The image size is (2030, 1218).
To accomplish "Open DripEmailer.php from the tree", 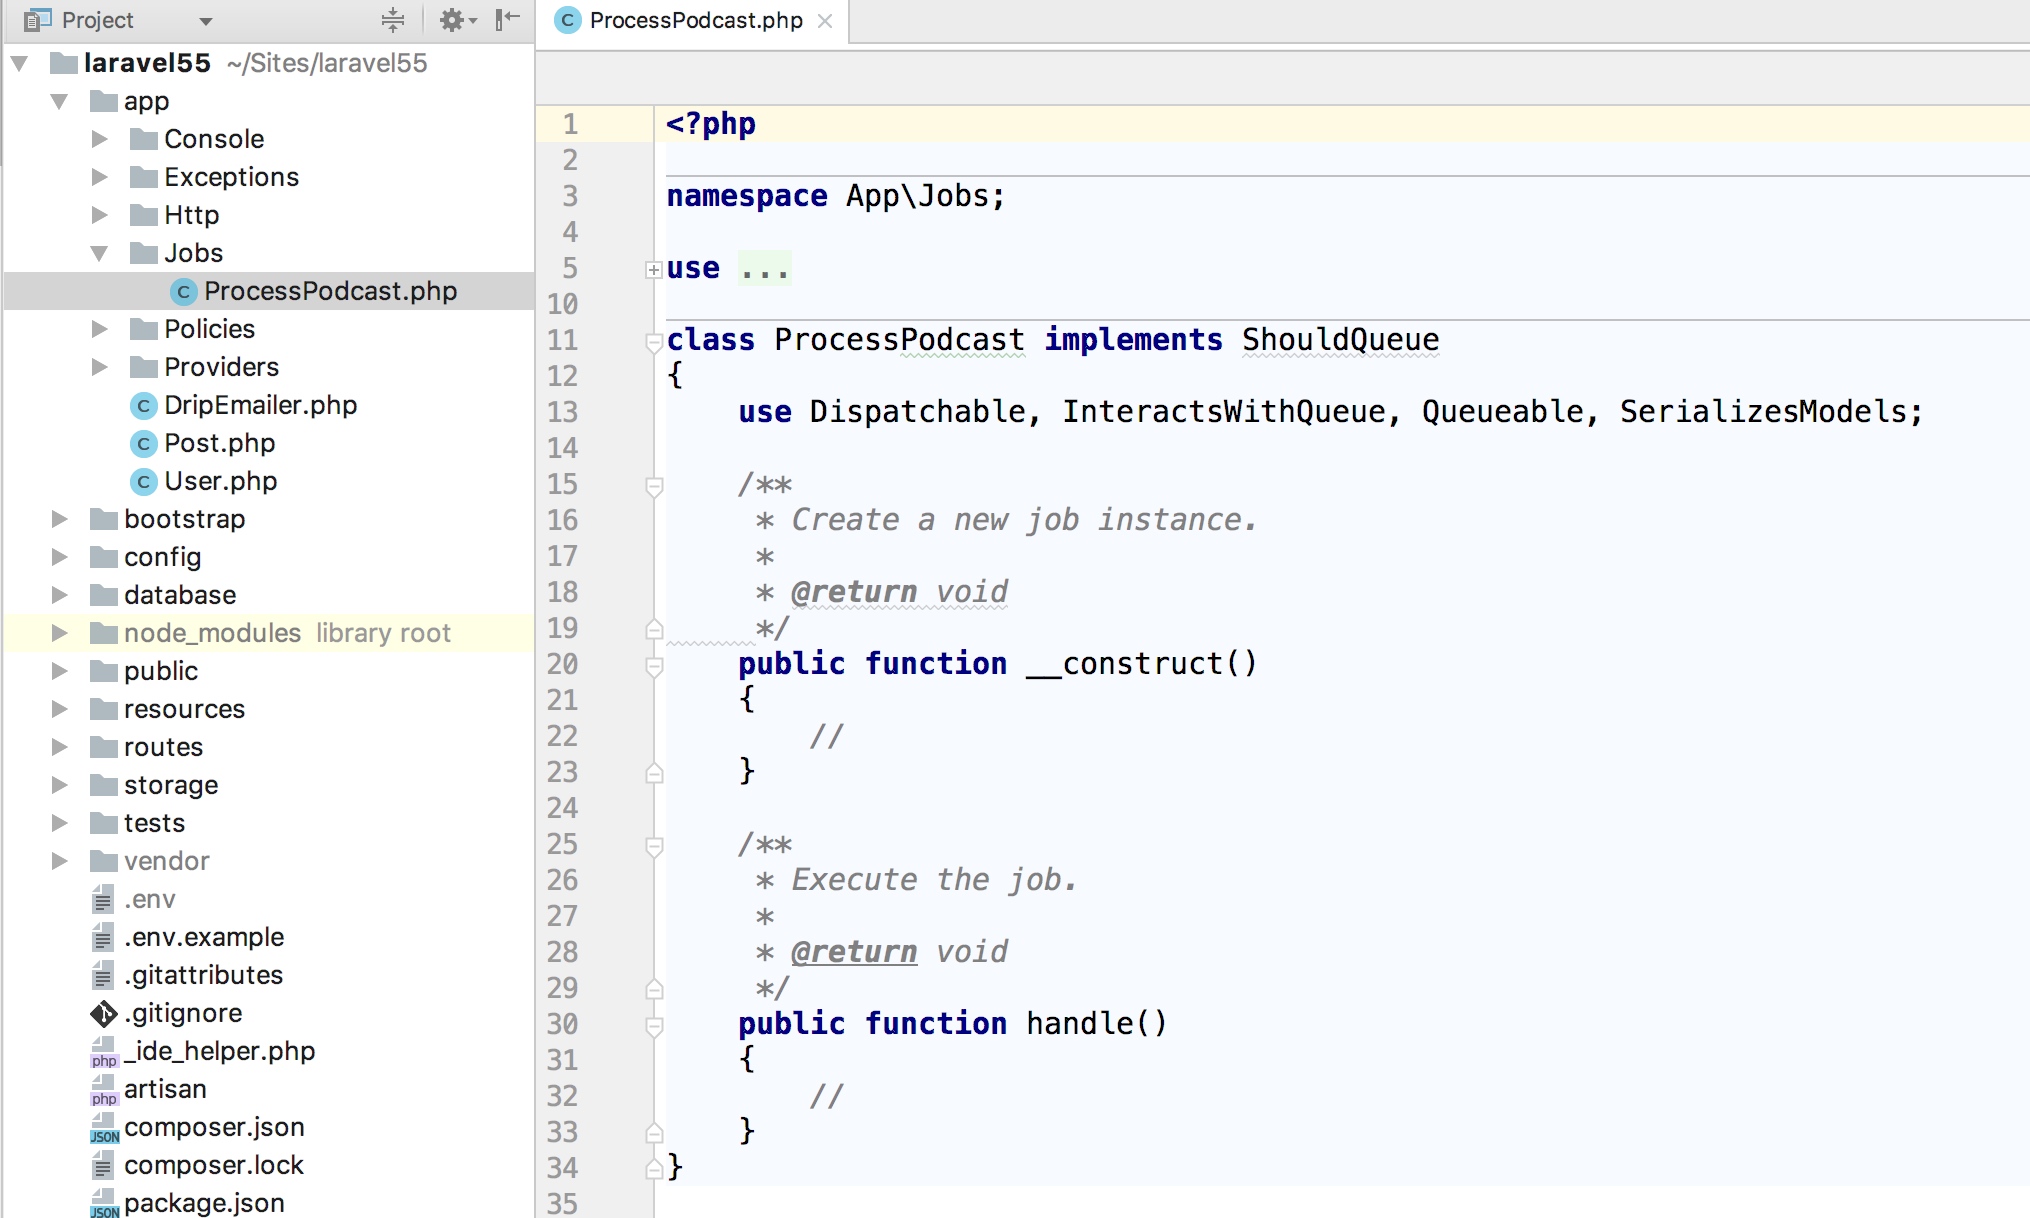I will pos(260,405).
